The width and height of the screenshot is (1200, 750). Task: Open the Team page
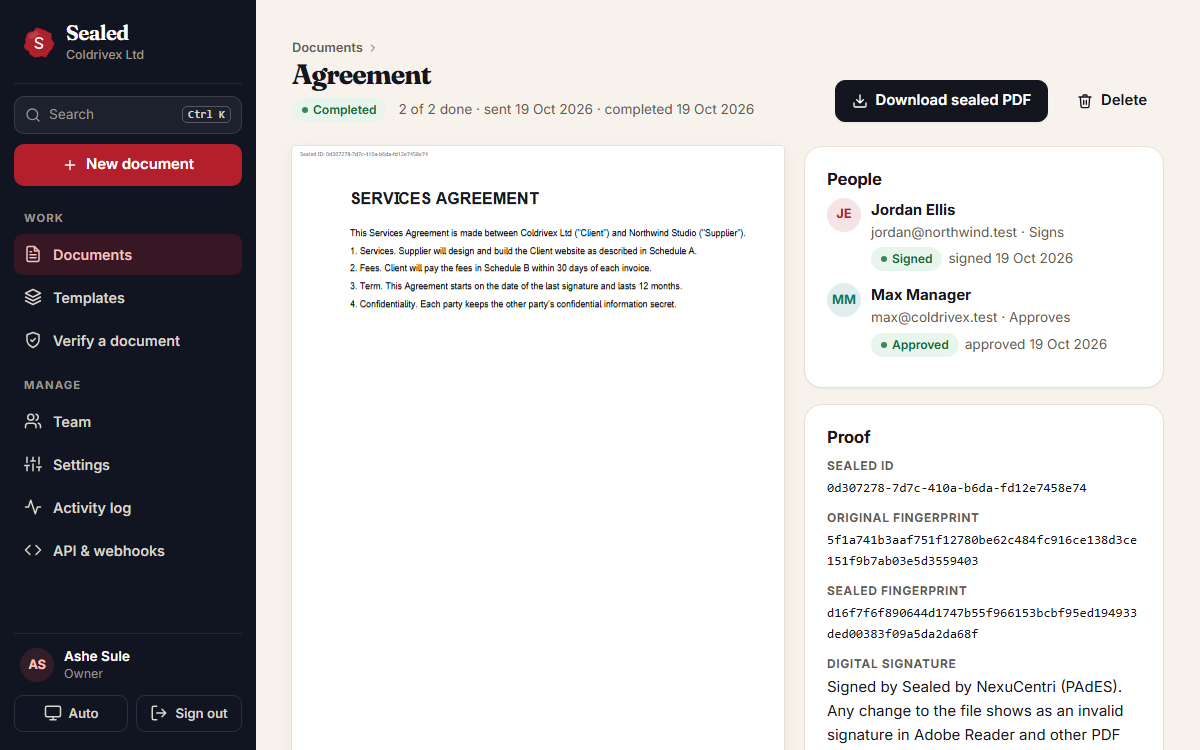coord(128,422)
